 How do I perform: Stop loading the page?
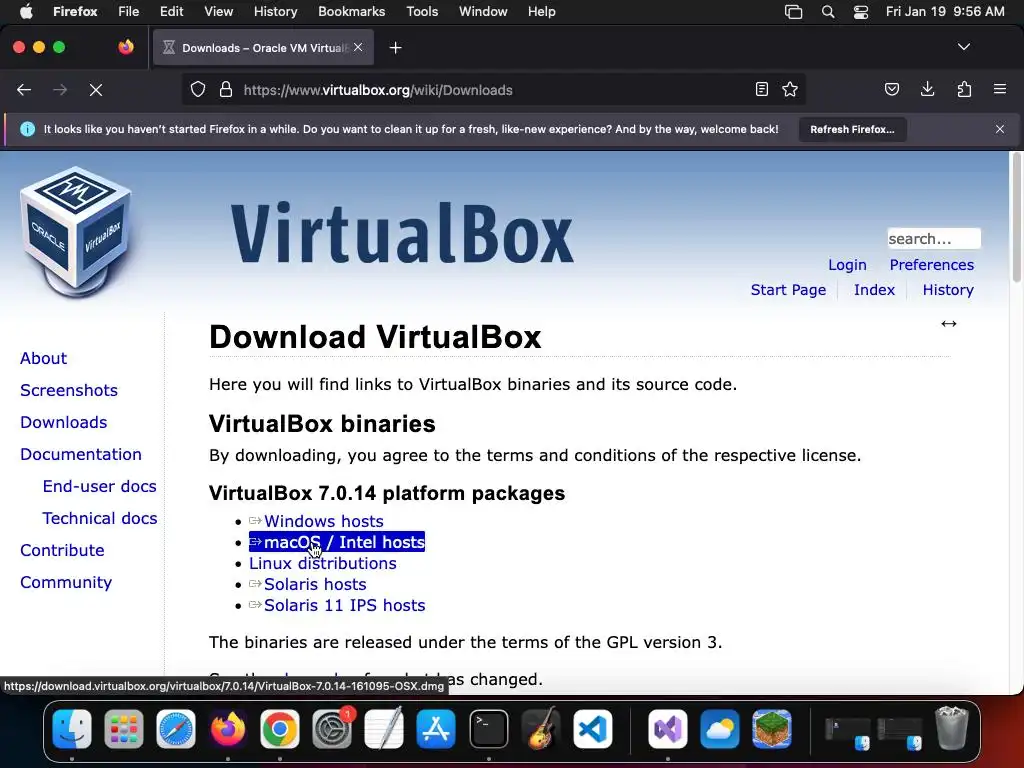[x=96, y=90]
